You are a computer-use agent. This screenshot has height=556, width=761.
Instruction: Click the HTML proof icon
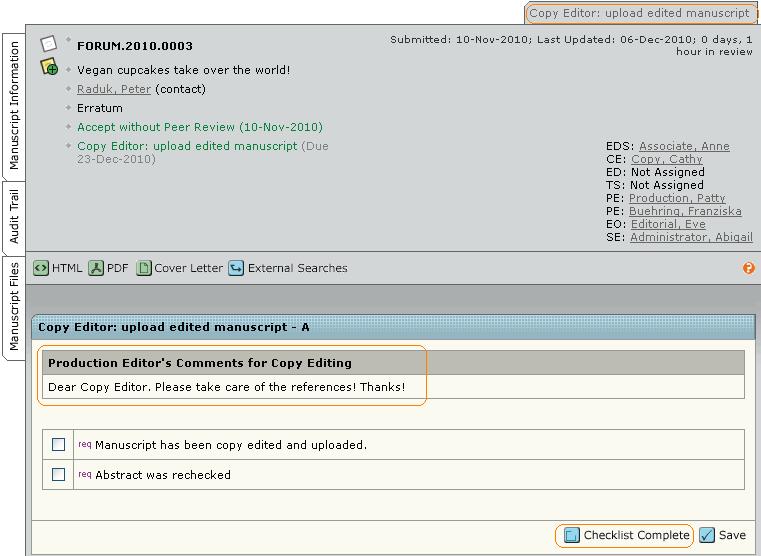click(41, 268)
